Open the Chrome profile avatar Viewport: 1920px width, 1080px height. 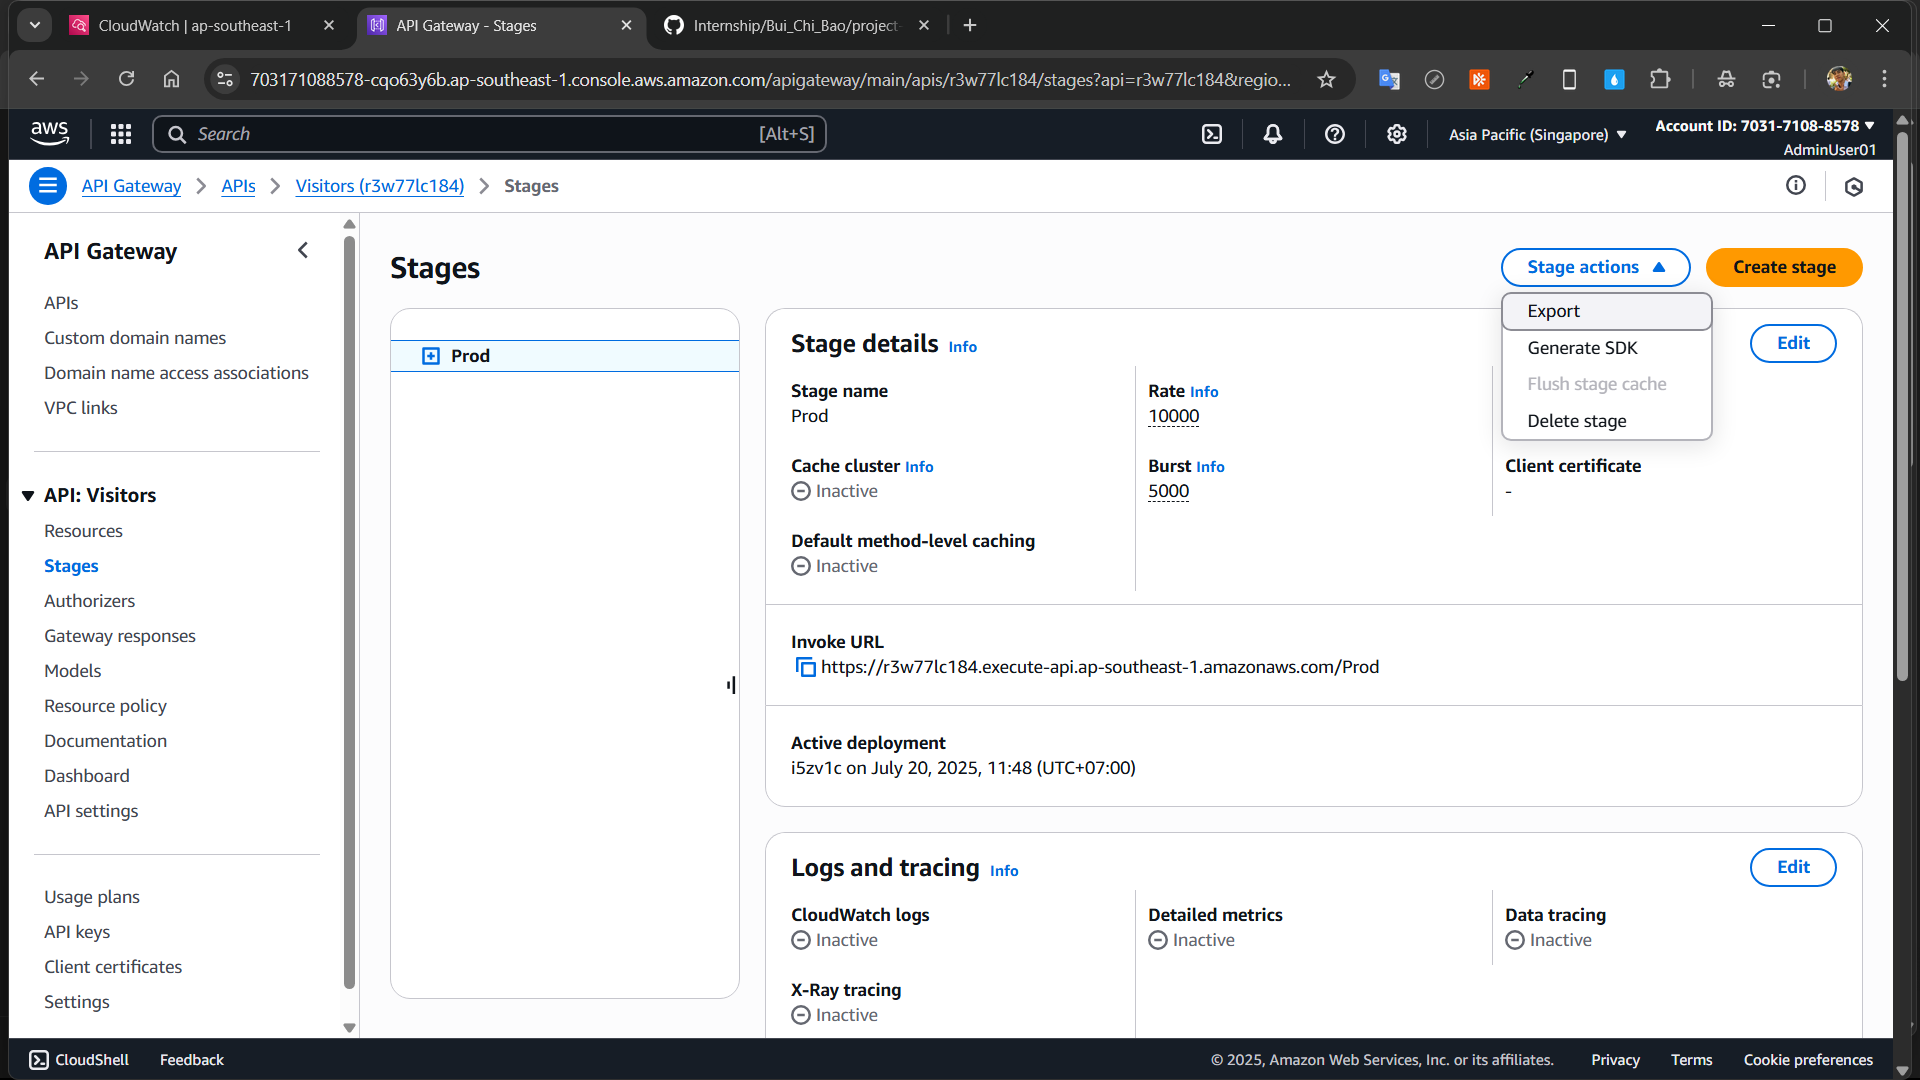(1839, 79)
